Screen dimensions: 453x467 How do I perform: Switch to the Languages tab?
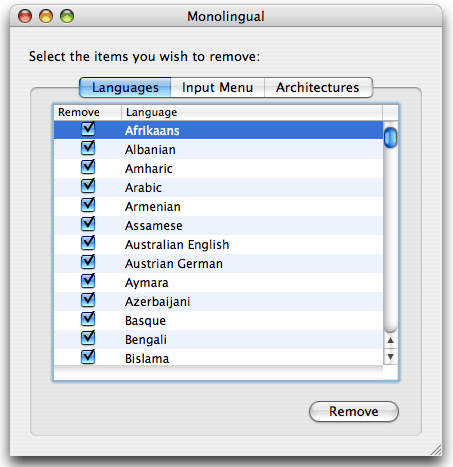(x=125, y=88)
